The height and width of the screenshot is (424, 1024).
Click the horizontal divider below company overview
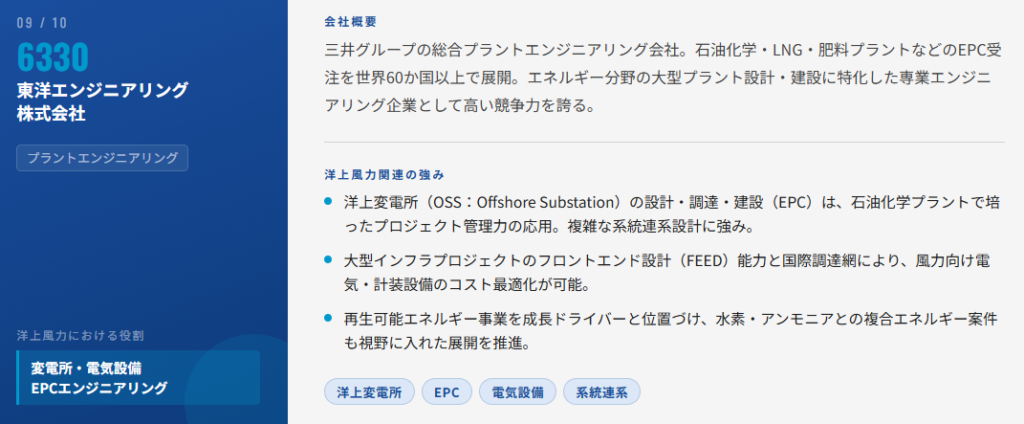click(x=664, y=142)
